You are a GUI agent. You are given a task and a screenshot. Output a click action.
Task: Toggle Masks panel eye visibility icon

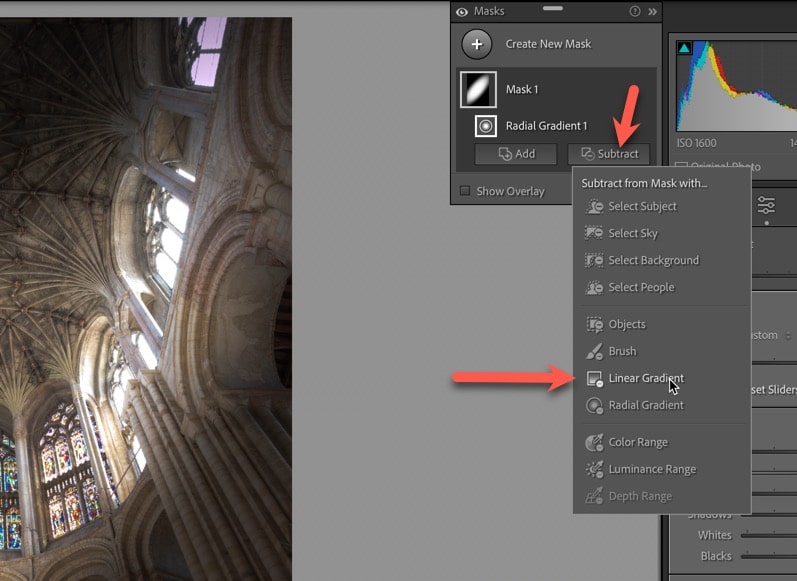tap(462, 12)
